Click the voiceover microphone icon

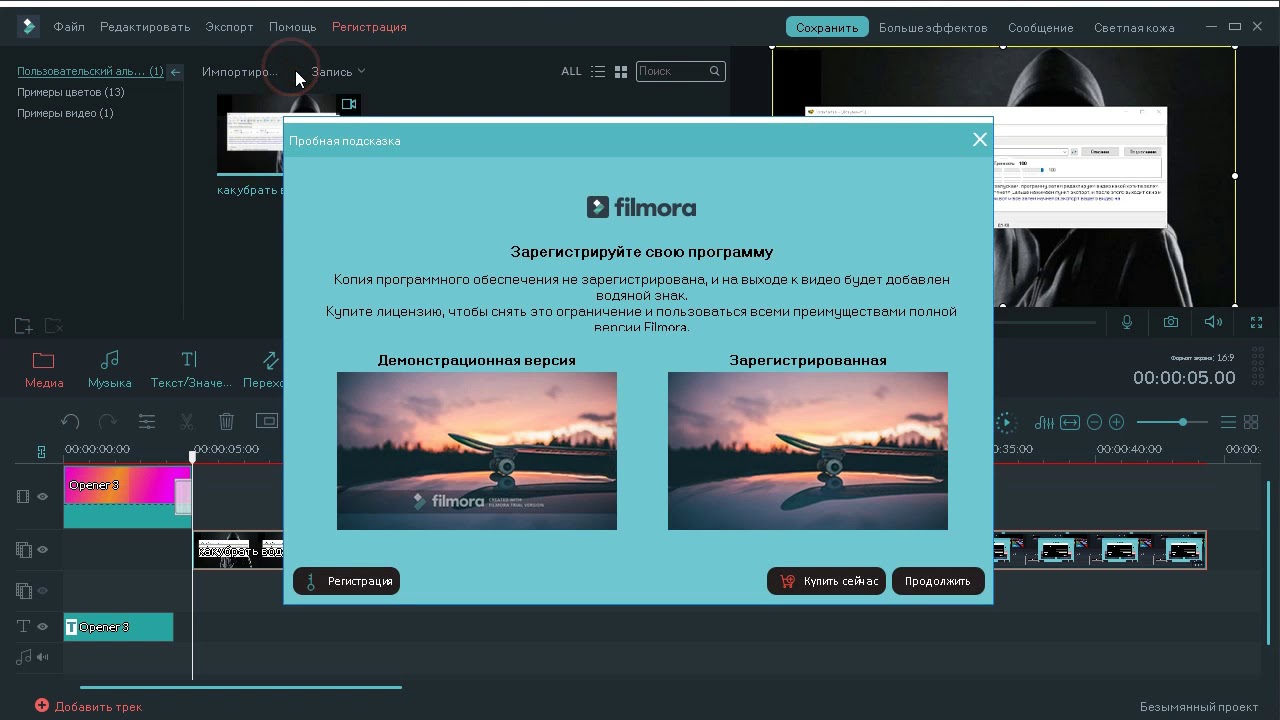[x=1127, y=322]
